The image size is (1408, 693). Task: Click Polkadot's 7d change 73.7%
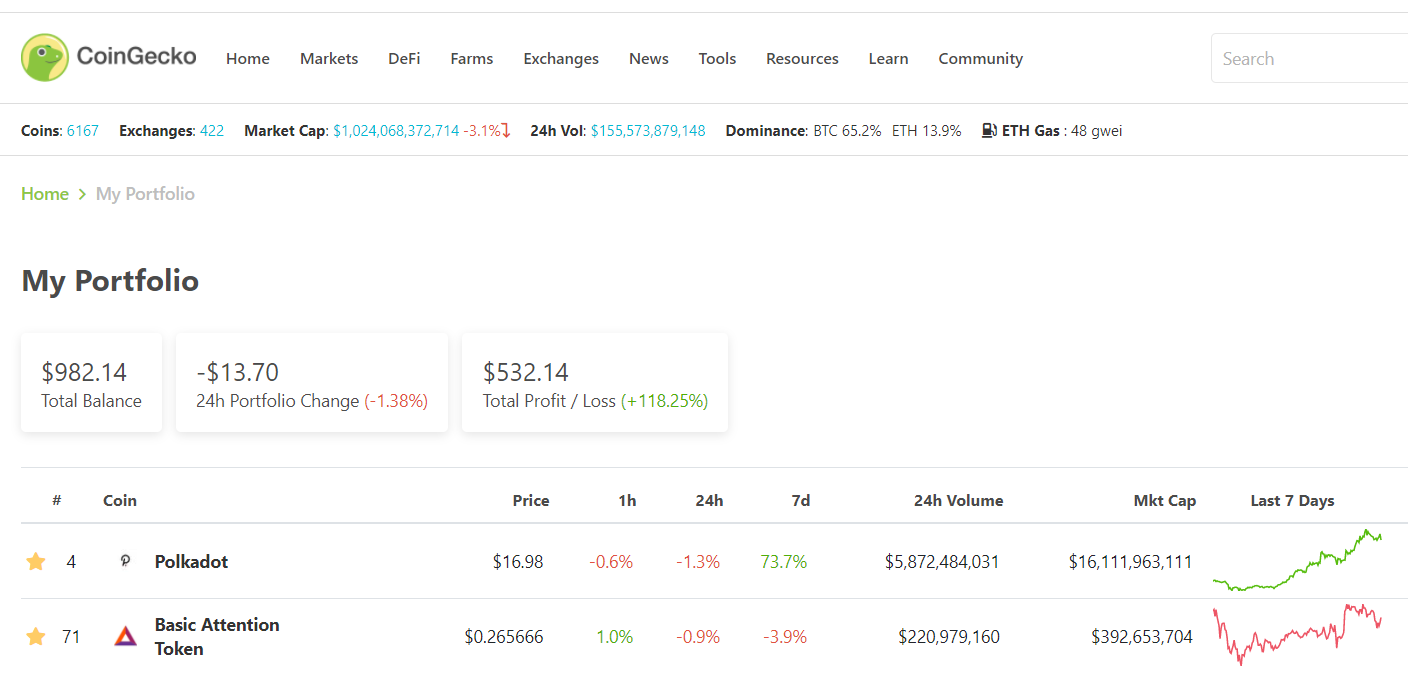[784, 562]
